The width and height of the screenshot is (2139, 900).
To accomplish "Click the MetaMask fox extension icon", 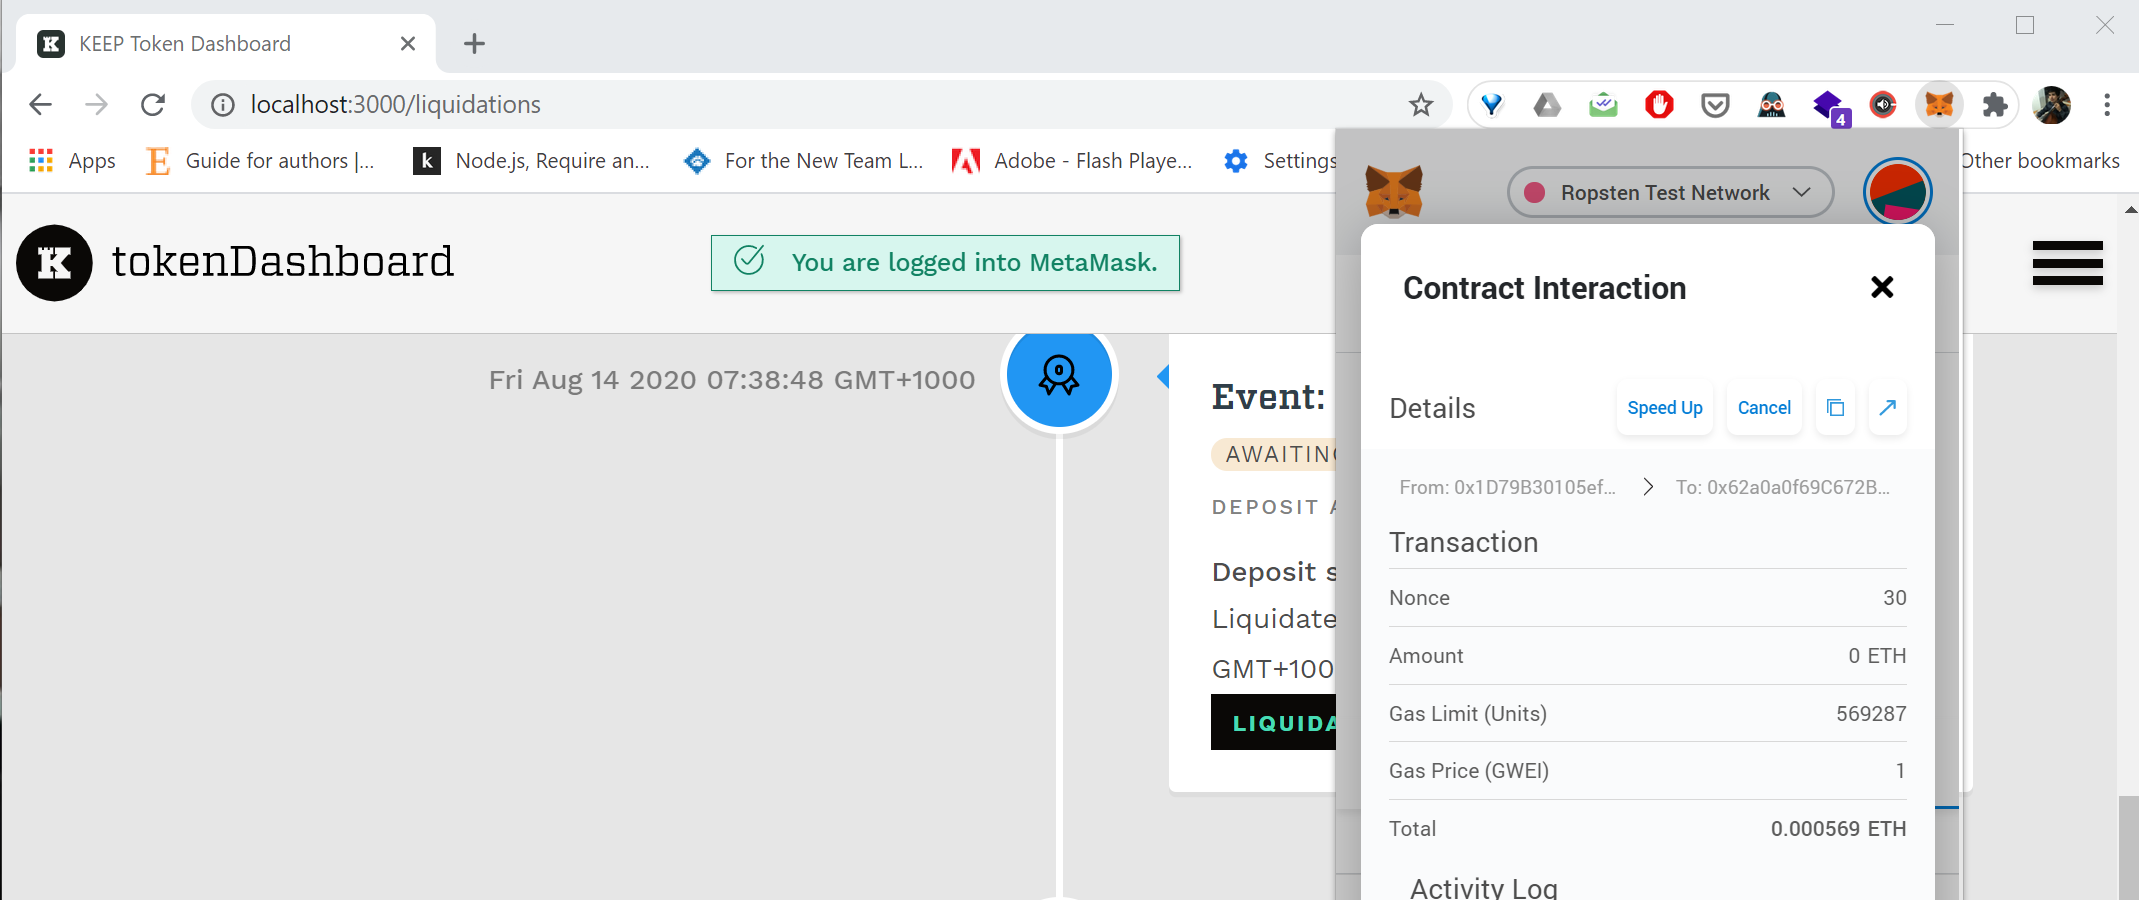I will click(1939, 104).
